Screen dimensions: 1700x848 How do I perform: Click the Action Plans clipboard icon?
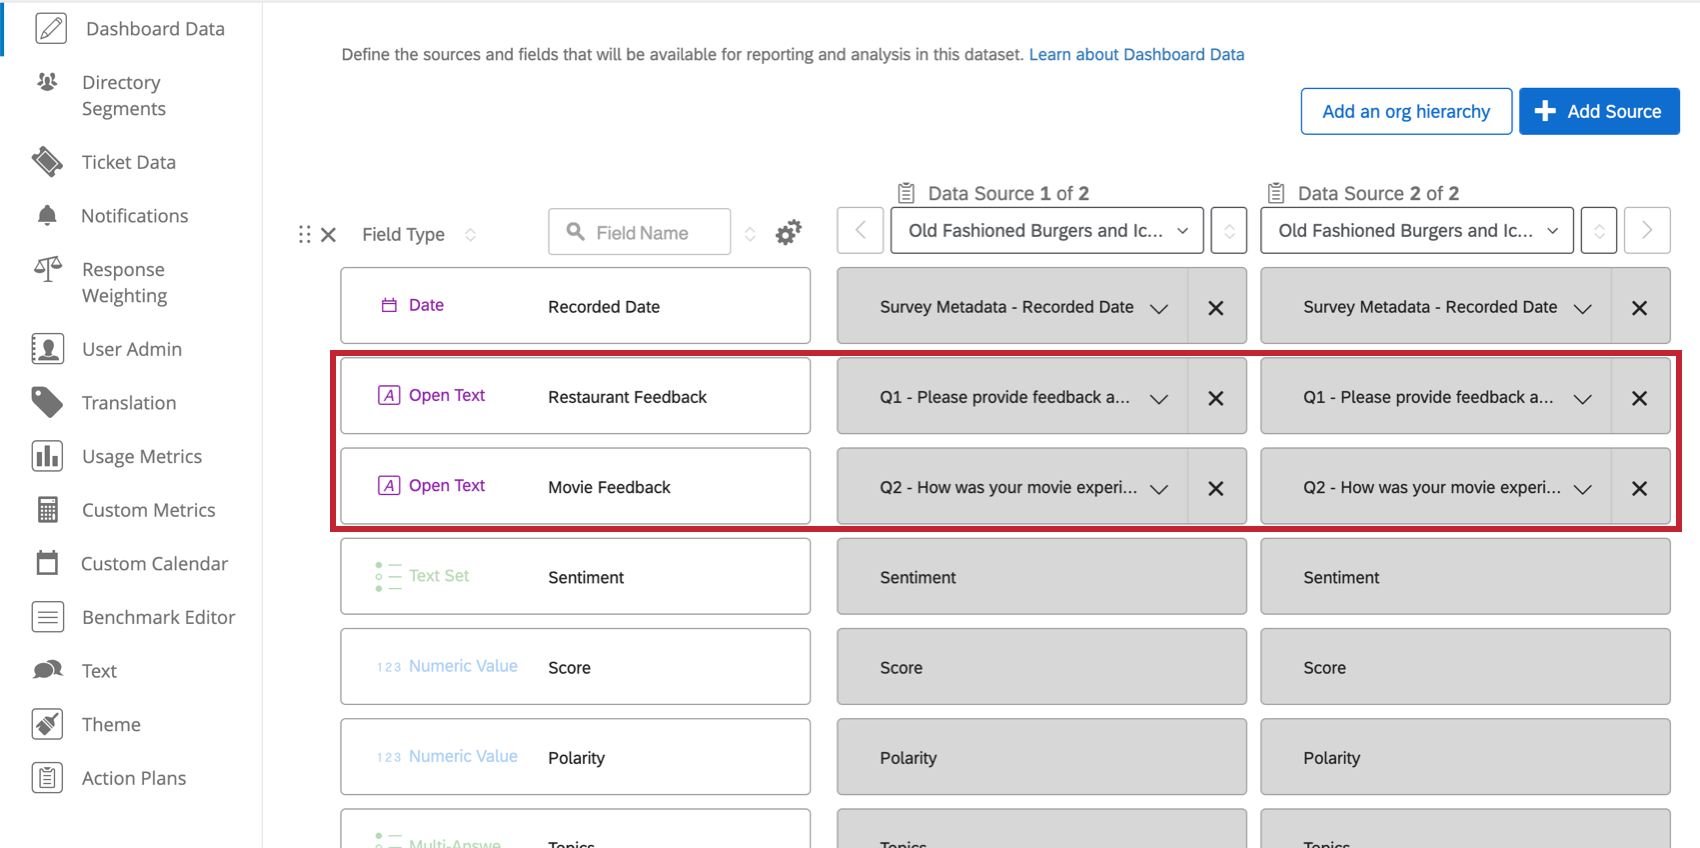pos(47,778)
